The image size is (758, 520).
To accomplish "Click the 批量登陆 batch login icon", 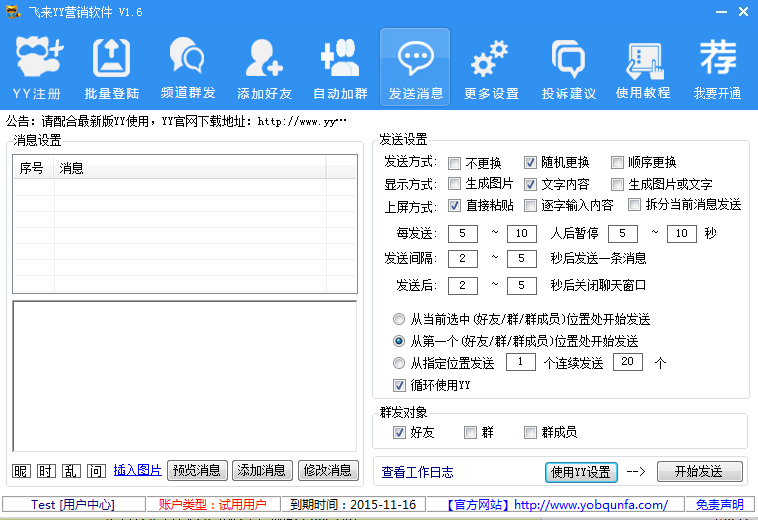I will point(111,68).
